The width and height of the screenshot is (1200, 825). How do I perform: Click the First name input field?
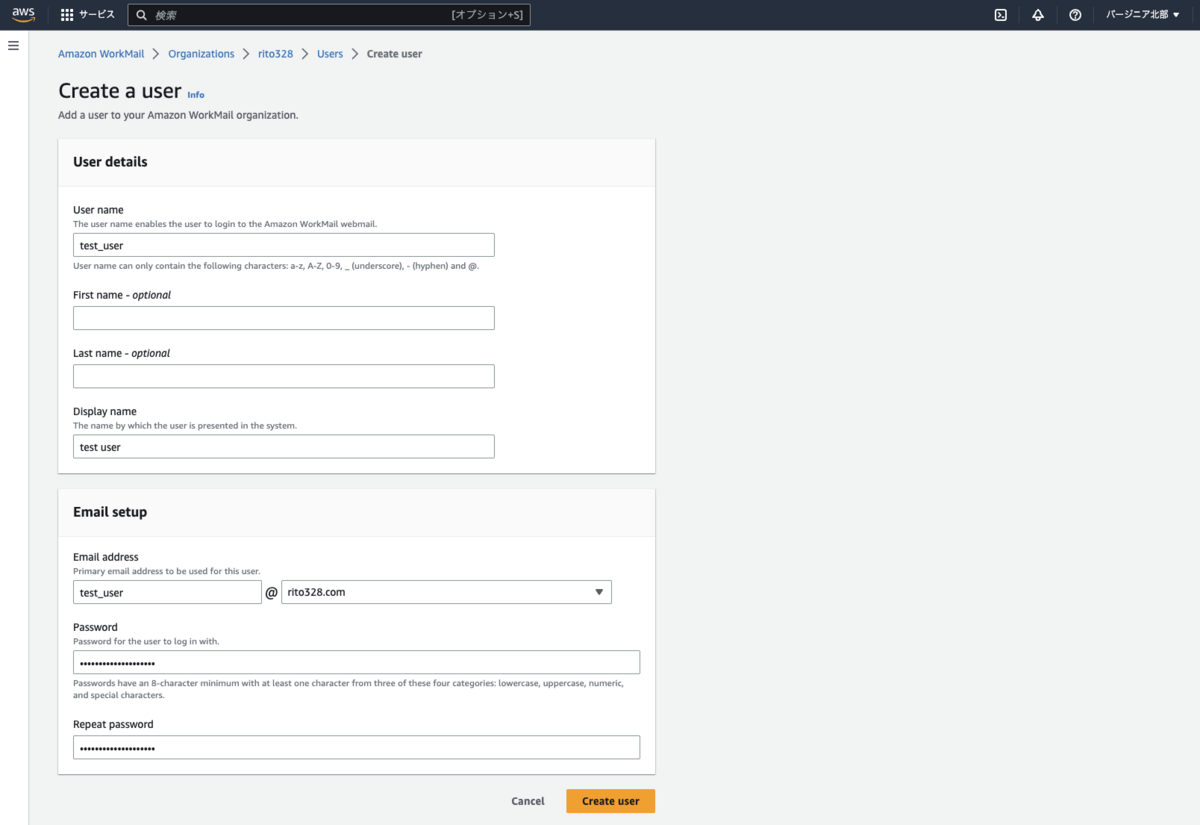click(283, 317)
